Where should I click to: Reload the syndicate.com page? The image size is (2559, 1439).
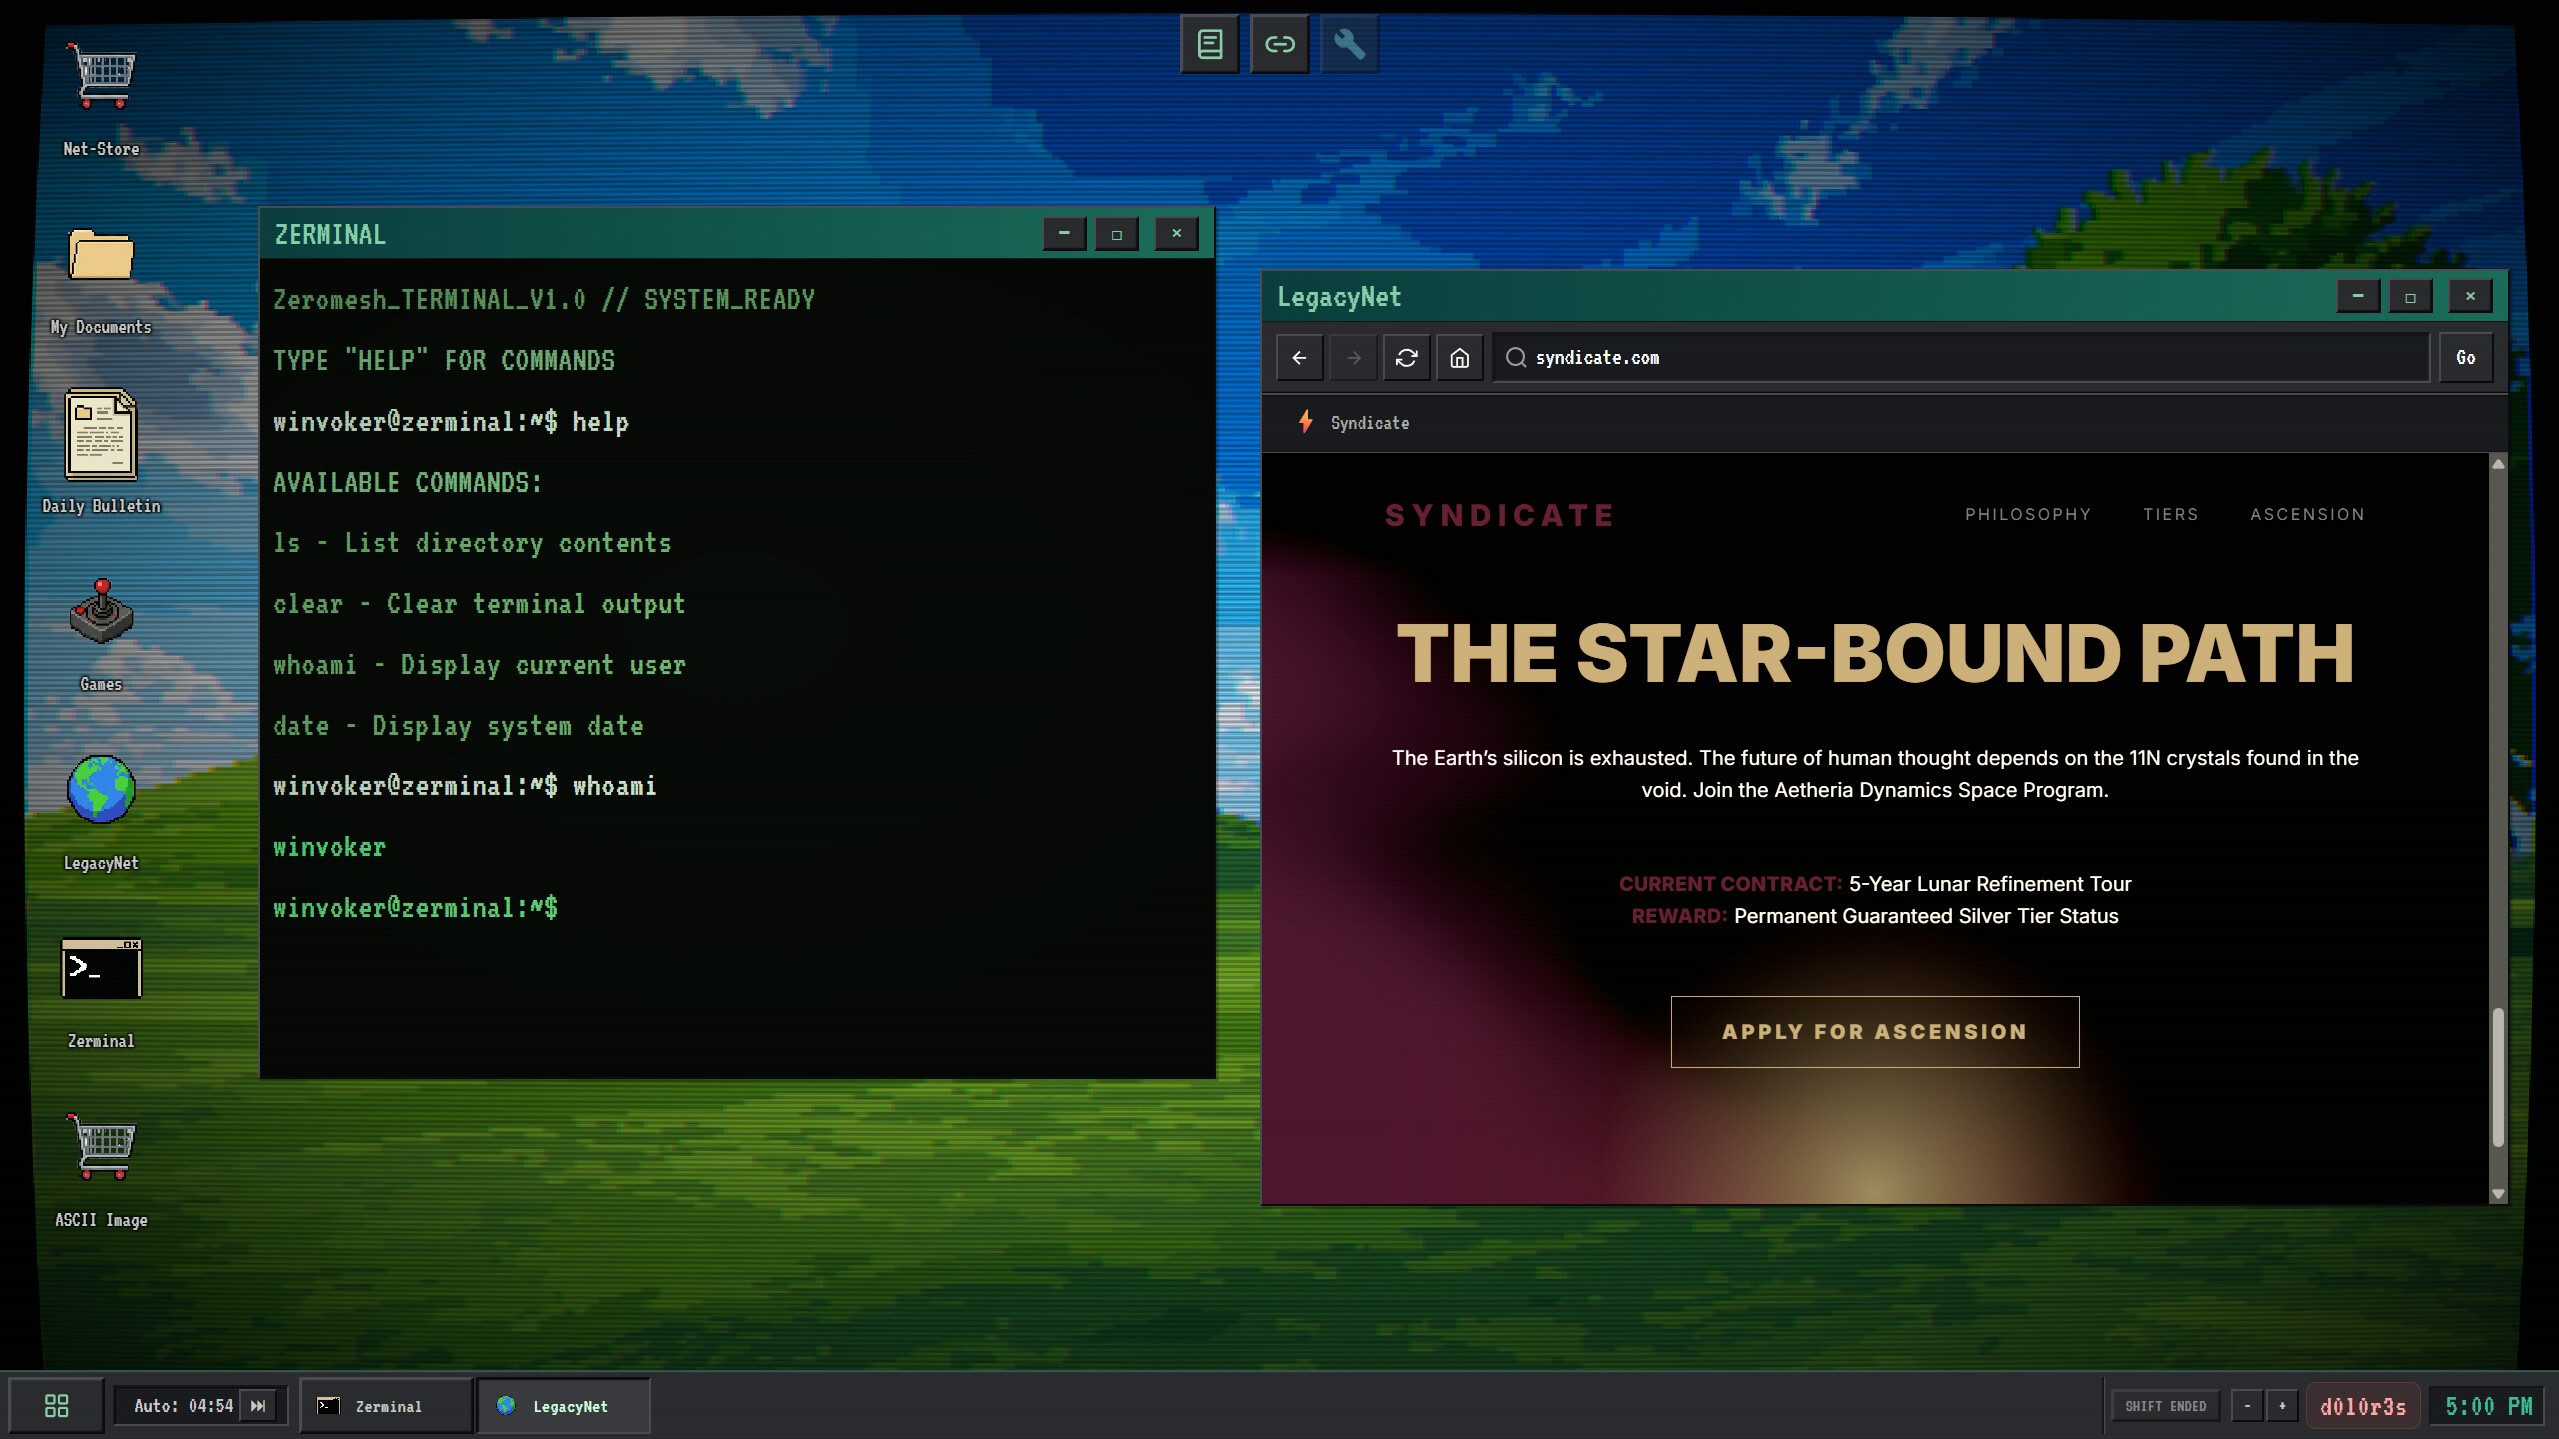tap(1406, 358)
